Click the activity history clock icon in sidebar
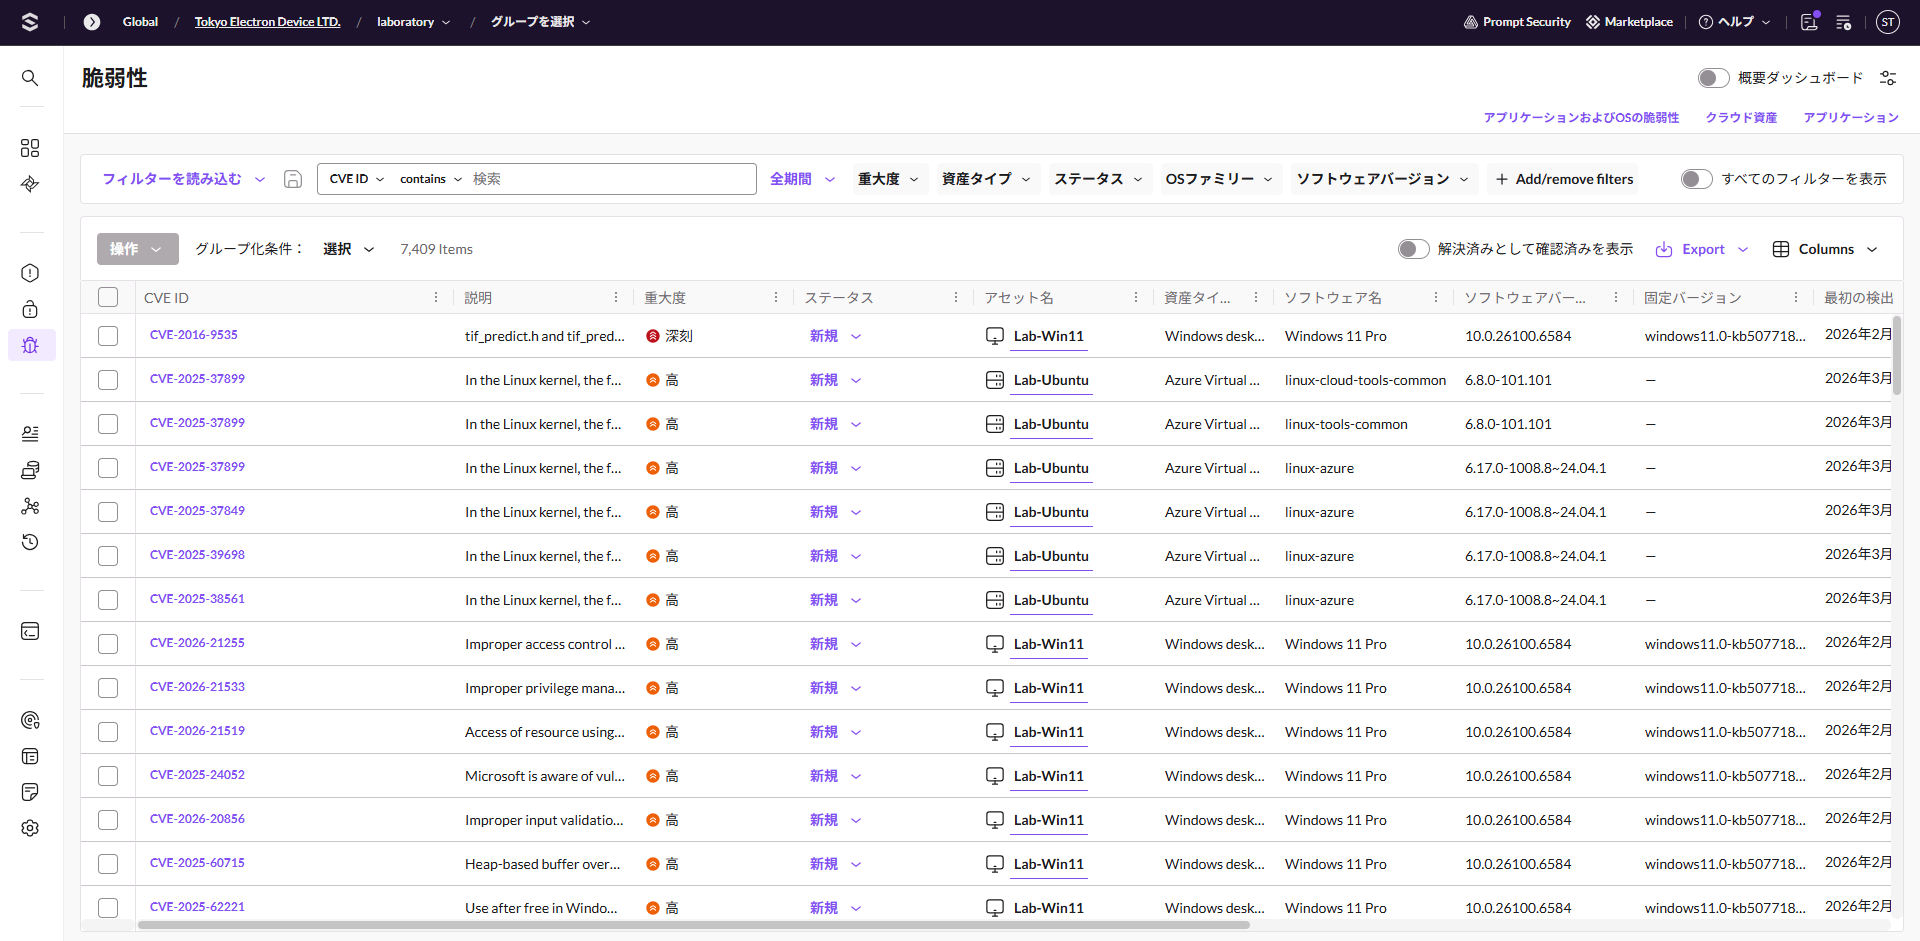 tap(30, 542)
